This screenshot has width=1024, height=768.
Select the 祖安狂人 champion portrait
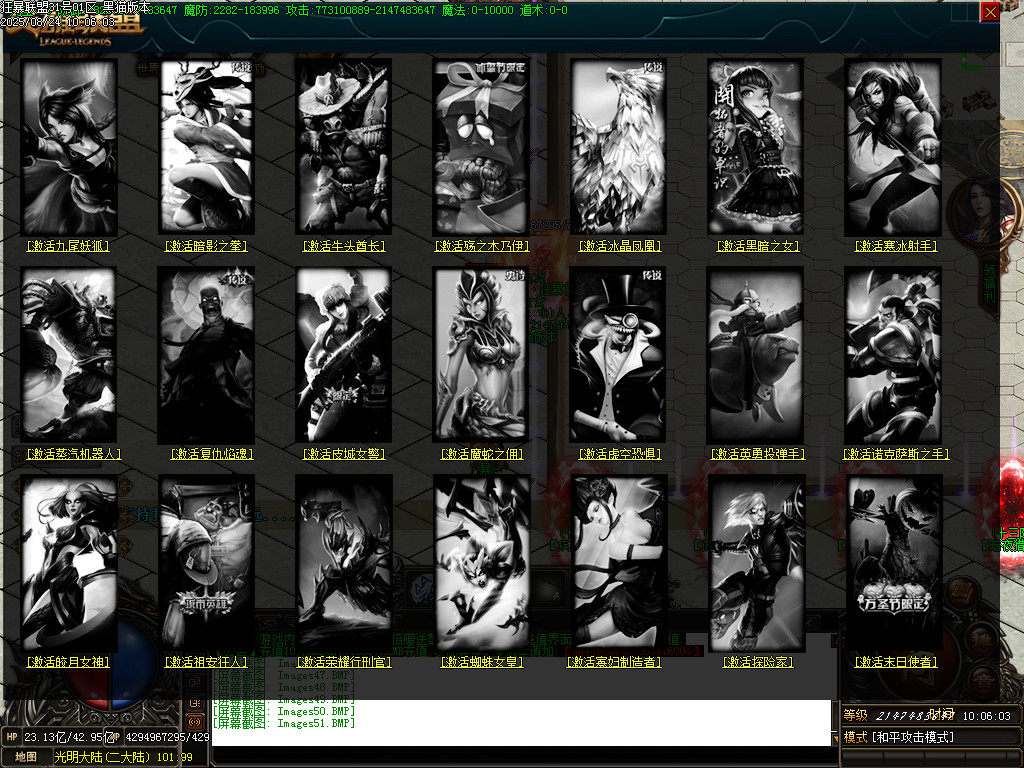(206, 563)
